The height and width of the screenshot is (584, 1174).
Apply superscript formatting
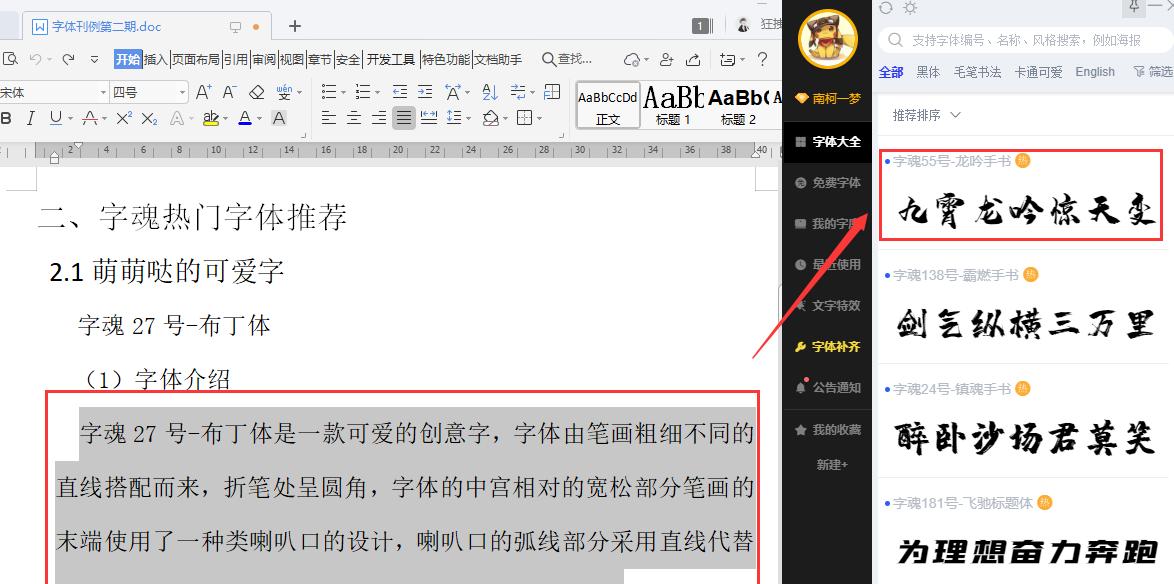124,118
